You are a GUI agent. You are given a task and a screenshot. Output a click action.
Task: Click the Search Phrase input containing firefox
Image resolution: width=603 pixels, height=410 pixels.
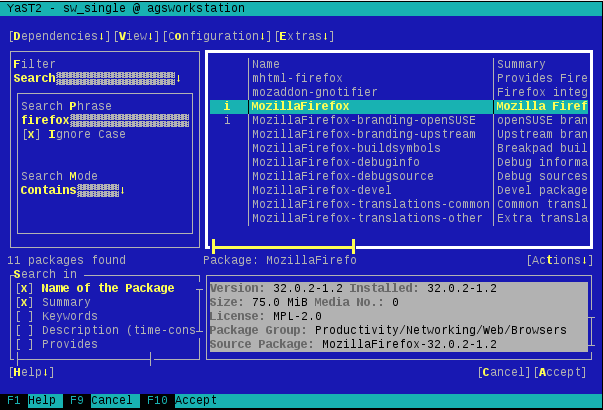[105, 120]
